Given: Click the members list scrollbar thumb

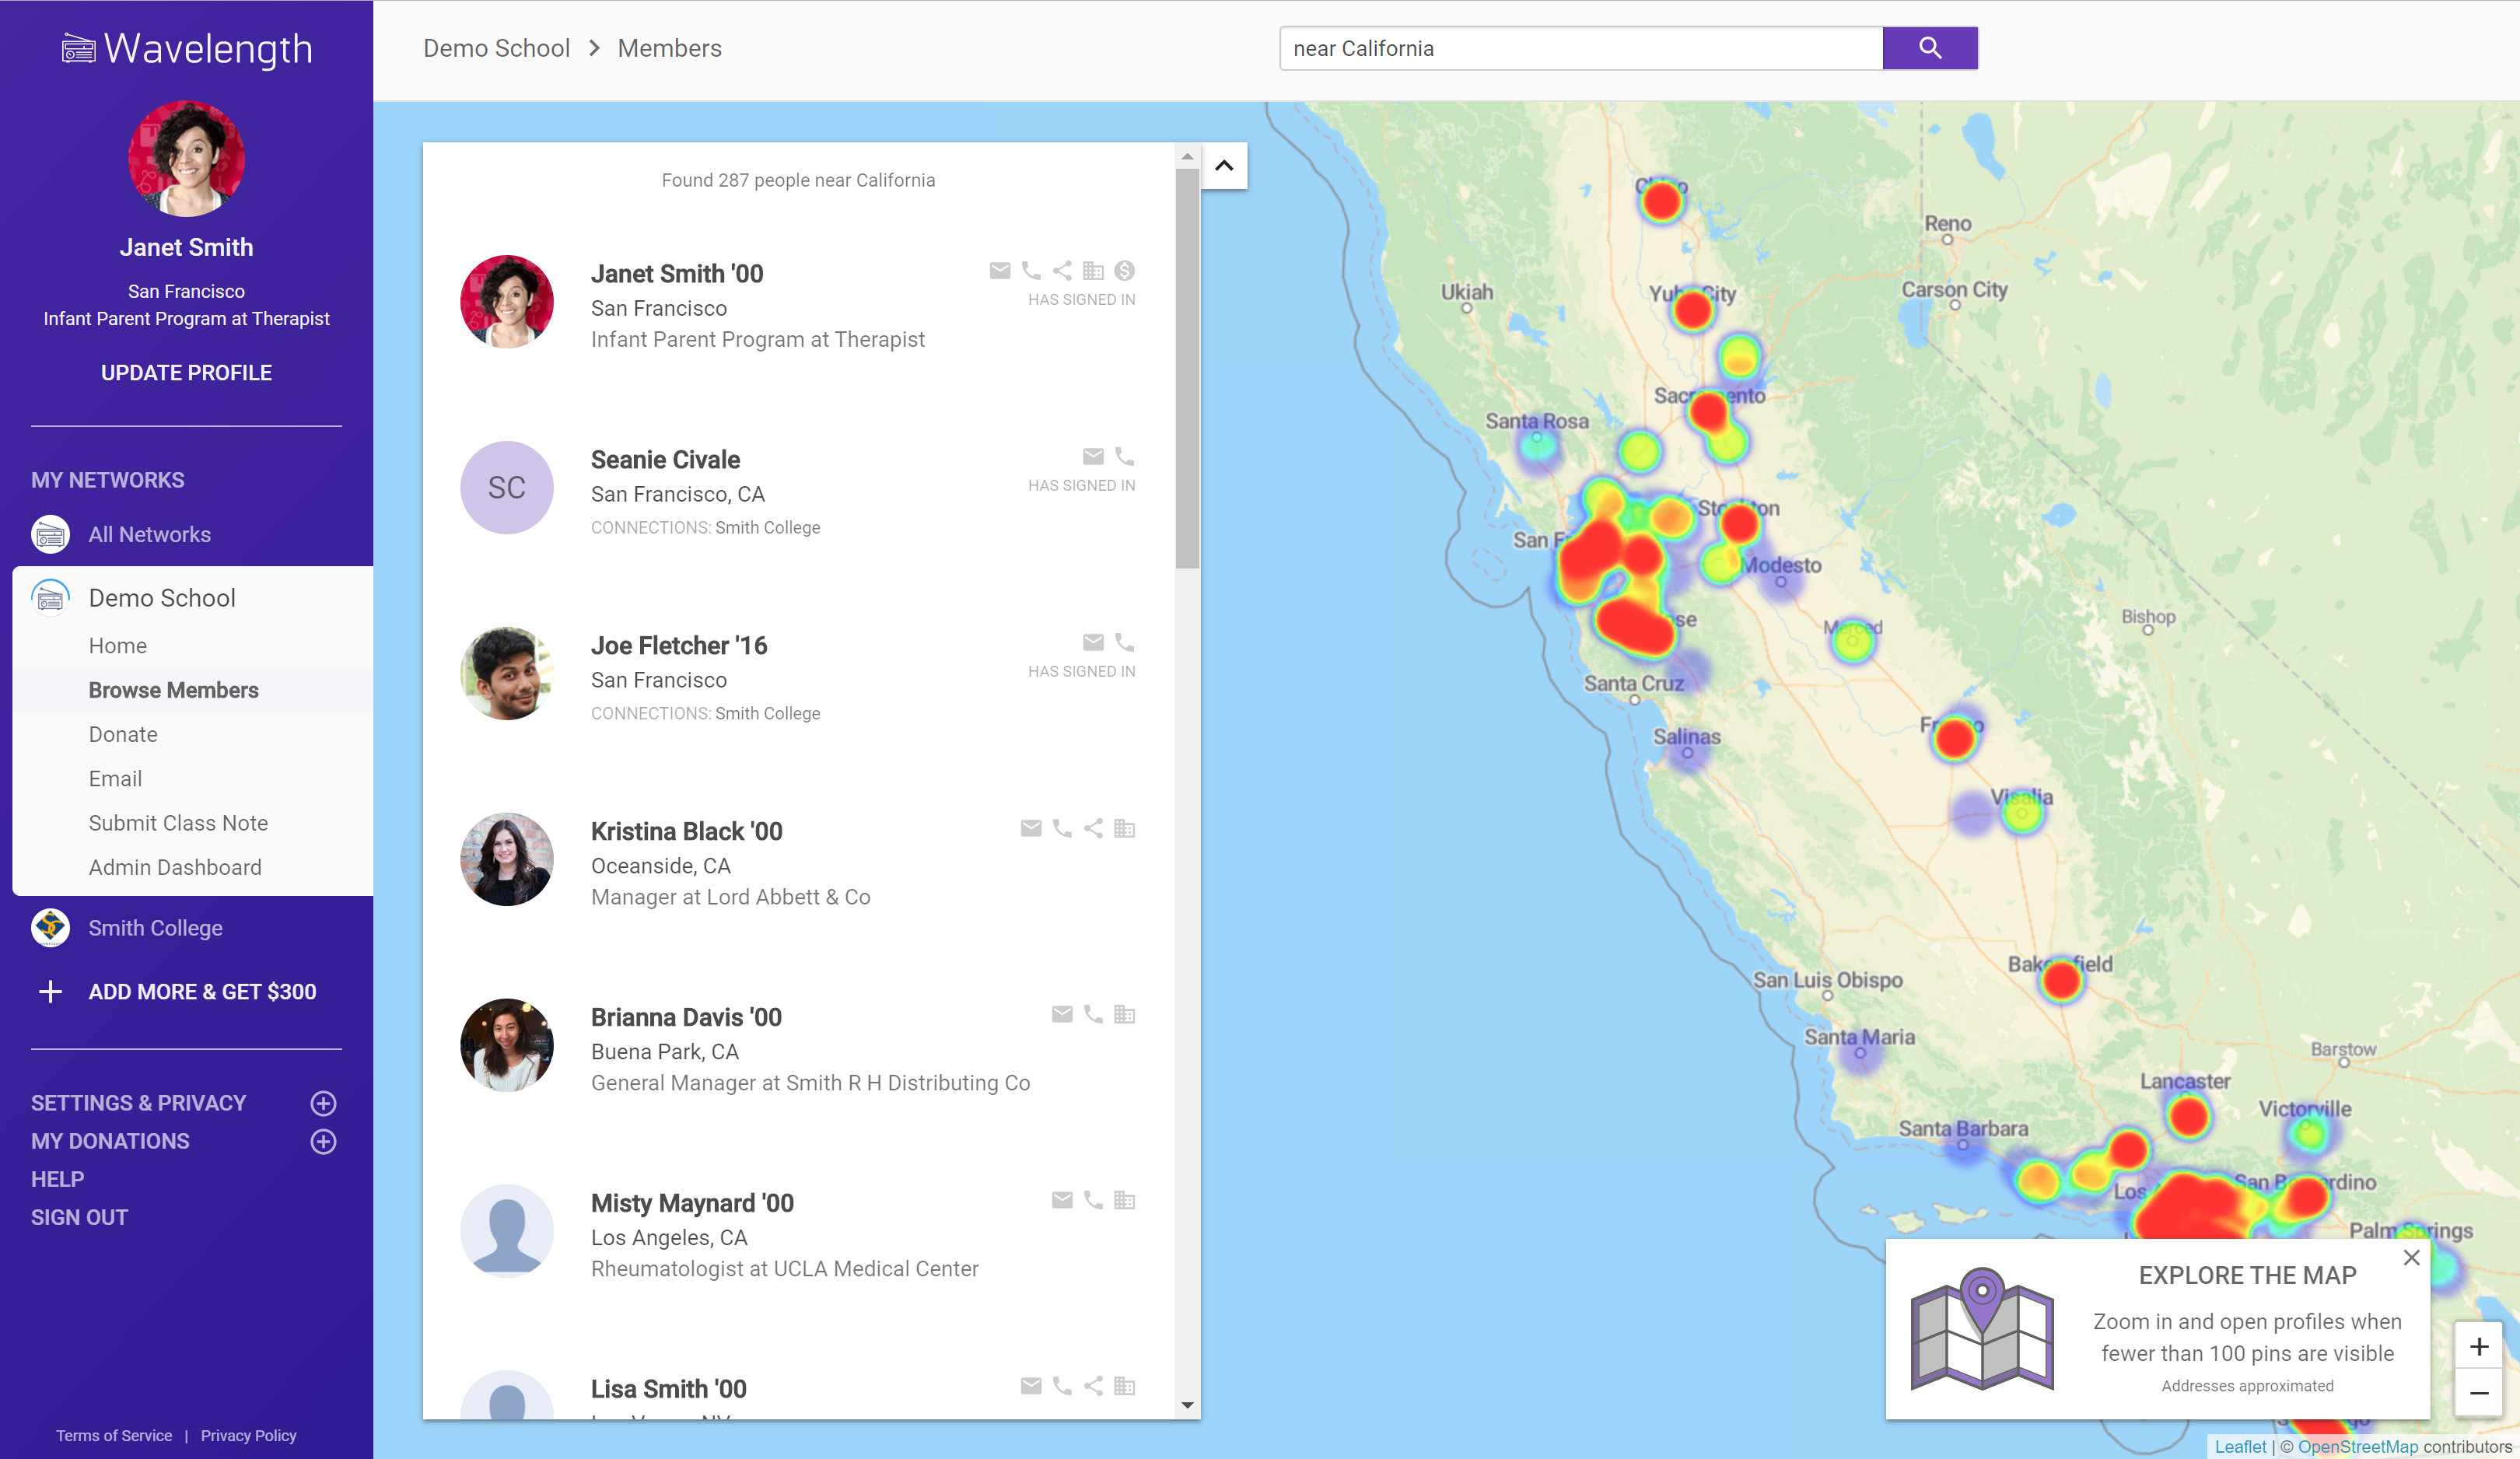Looking at the screenshot, I should (1187, 368).
